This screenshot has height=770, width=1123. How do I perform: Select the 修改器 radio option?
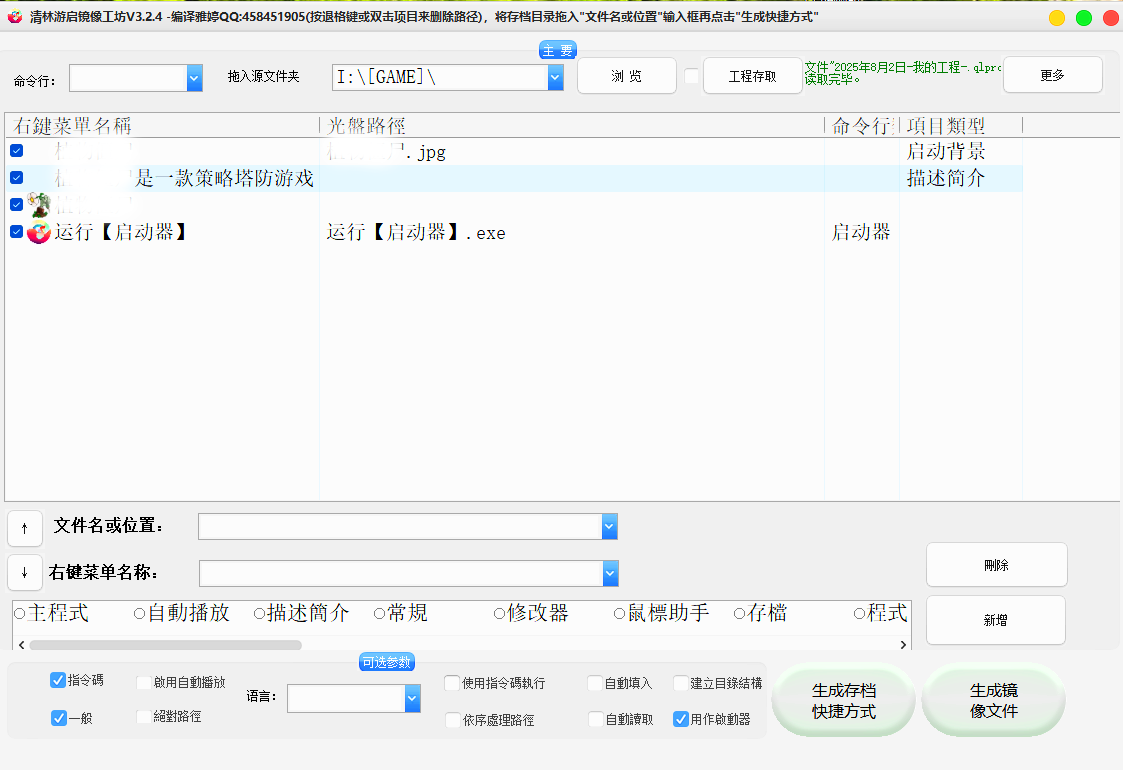click(499, 613)
